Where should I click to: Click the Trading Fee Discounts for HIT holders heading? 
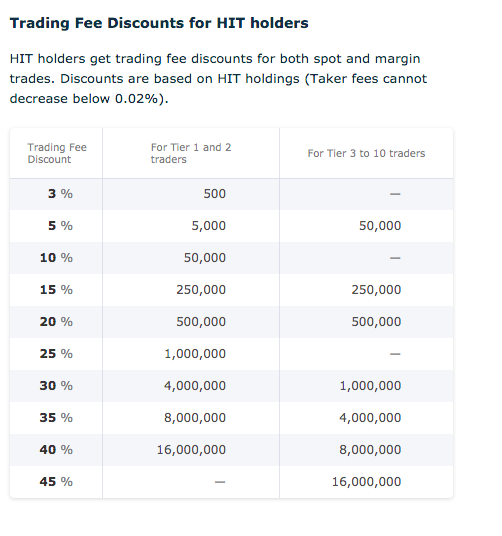pos(159,23)
